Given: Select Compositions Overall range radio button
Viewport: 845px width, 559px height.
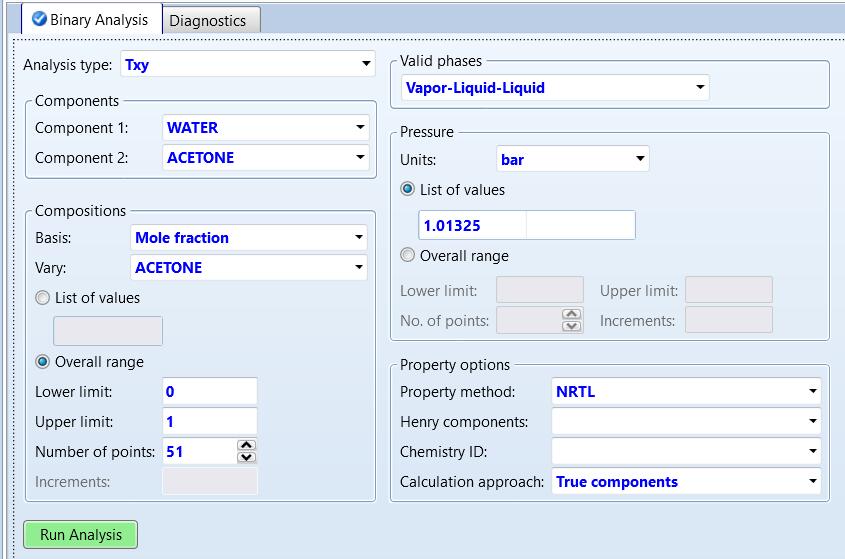Looking at the screenshot, I should pos(43,362).
